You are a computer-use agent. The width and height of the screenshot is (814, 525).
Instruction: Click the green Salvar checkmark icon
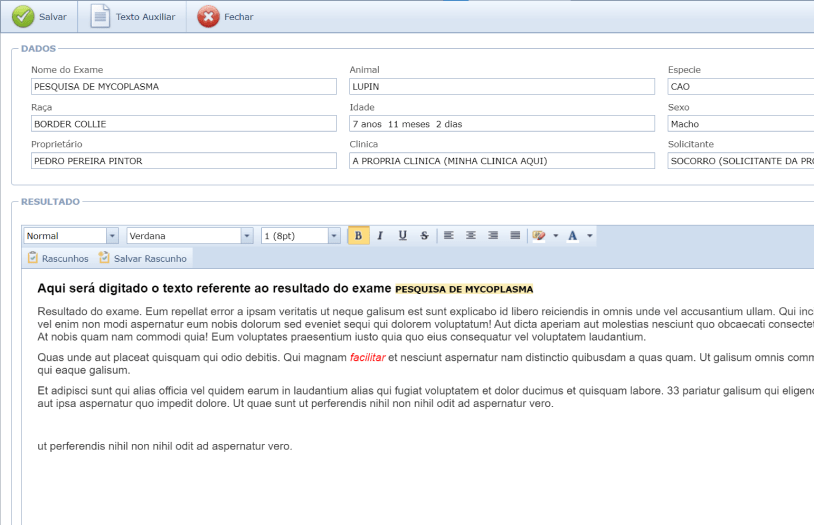tap(23, 17)
